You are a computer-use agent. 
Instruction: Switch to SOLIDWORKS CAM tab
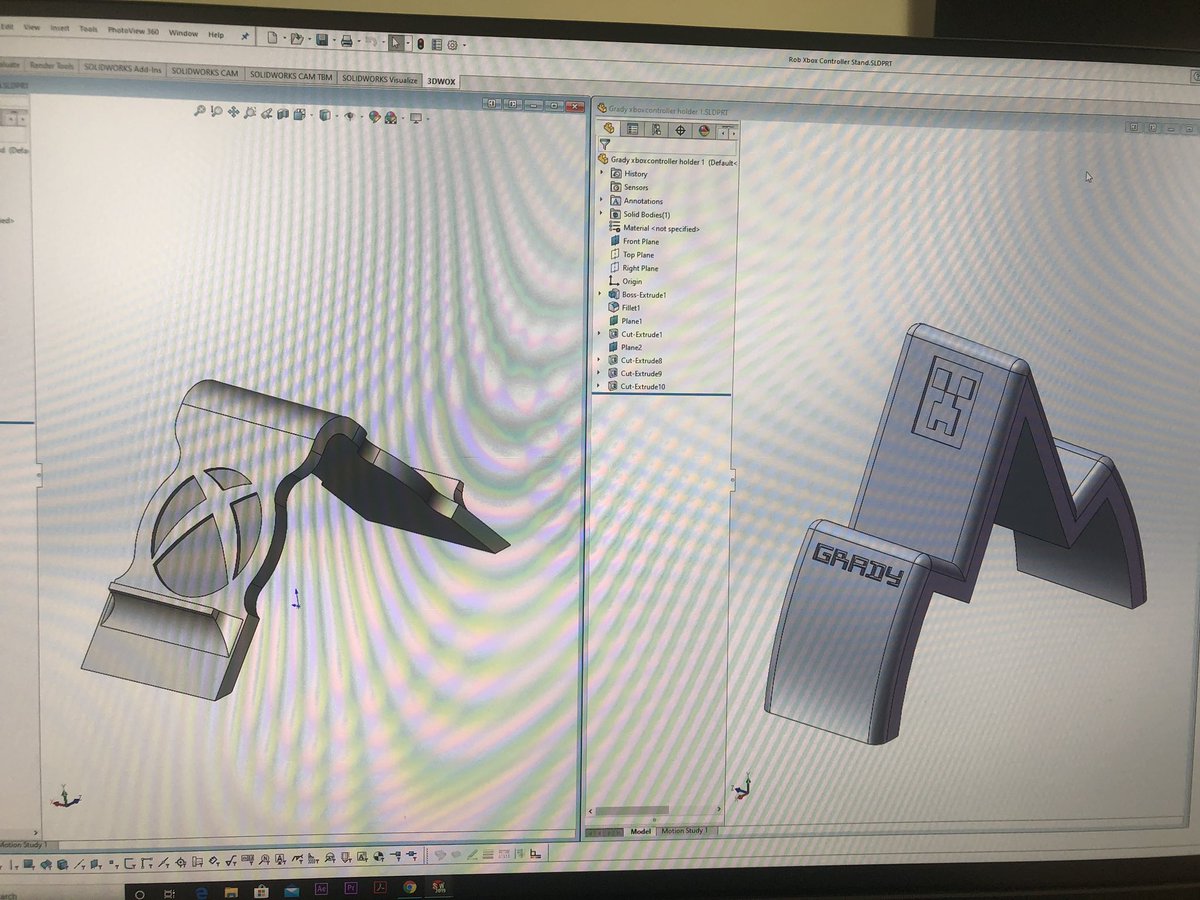click(204, 72)
